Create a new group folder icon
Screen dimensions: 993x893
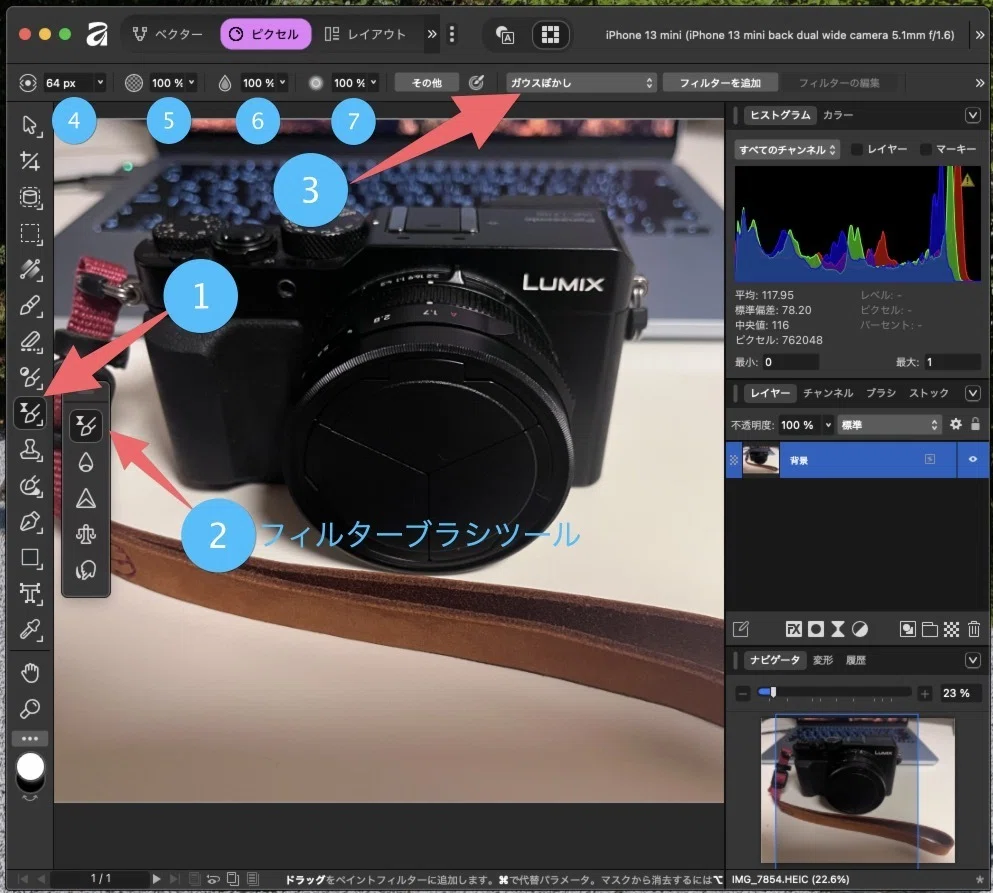pos(930,629)
